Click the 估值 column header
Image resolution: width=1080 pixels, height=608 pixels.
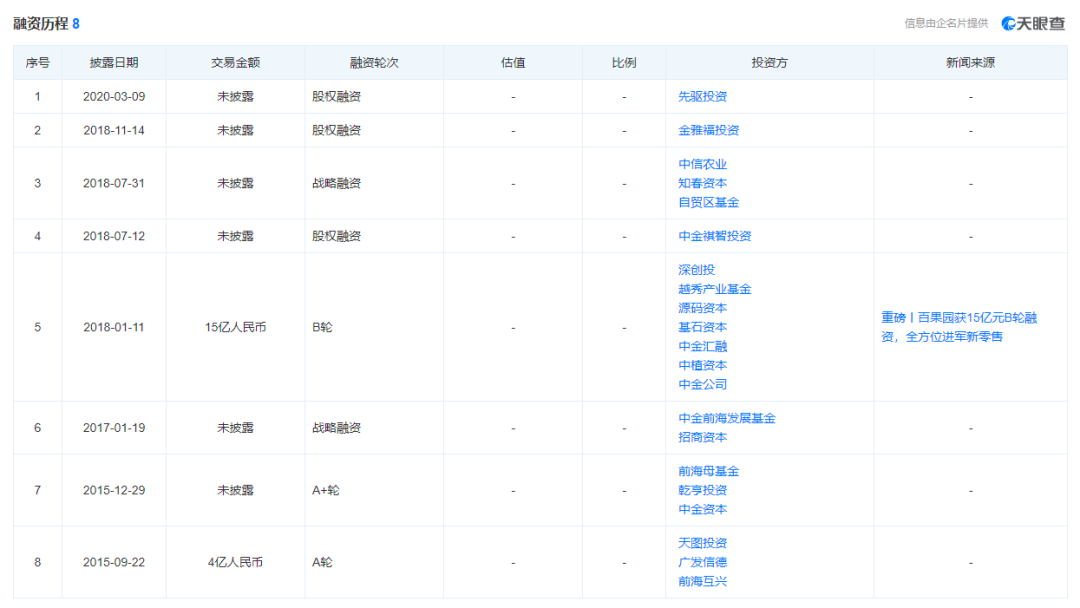point(513,63)
